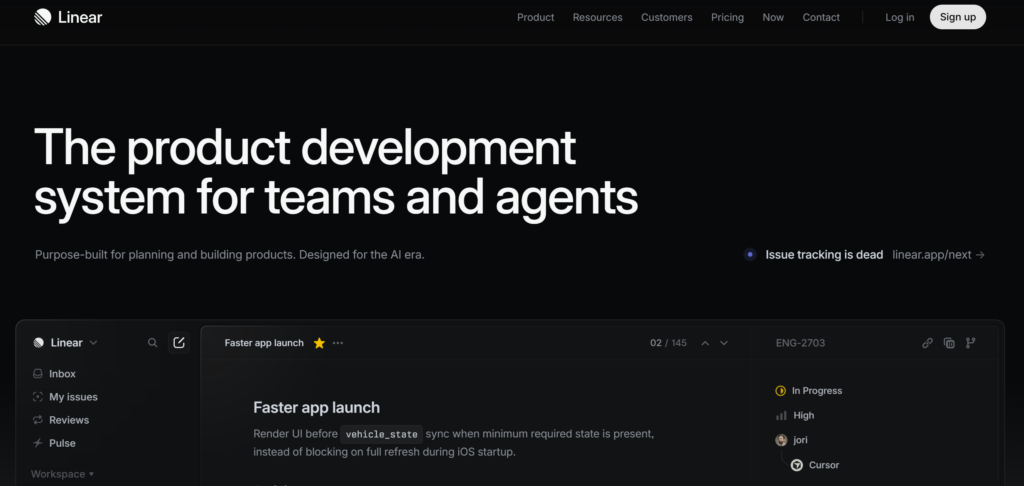Change the assignee jori

click(x=792, y=440)
